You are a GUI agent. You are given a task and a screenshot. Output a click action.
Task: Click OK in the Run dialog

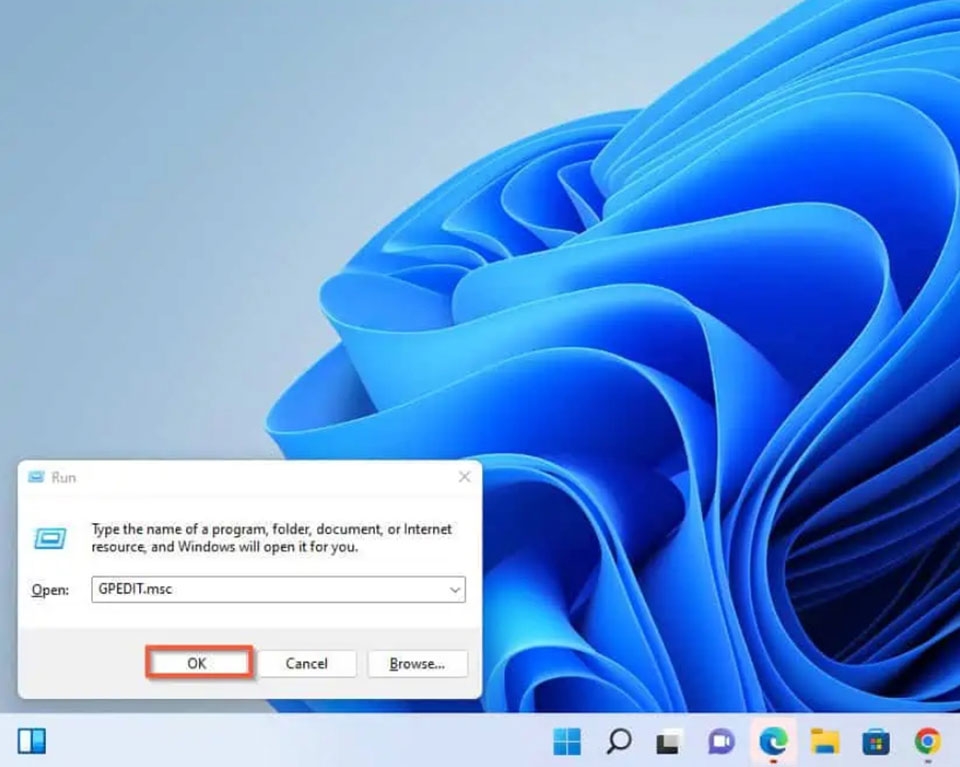tap(198, 663)
